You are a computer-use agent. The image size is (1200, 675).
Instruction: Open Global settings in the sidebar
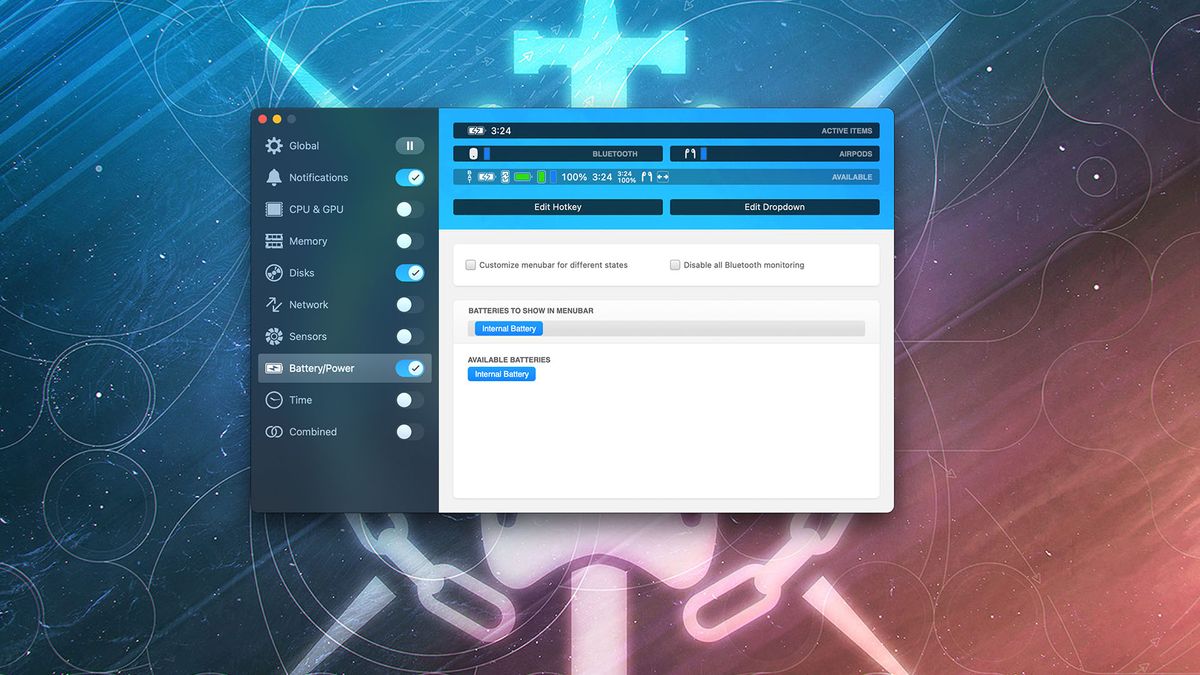(x=305, y=145)
